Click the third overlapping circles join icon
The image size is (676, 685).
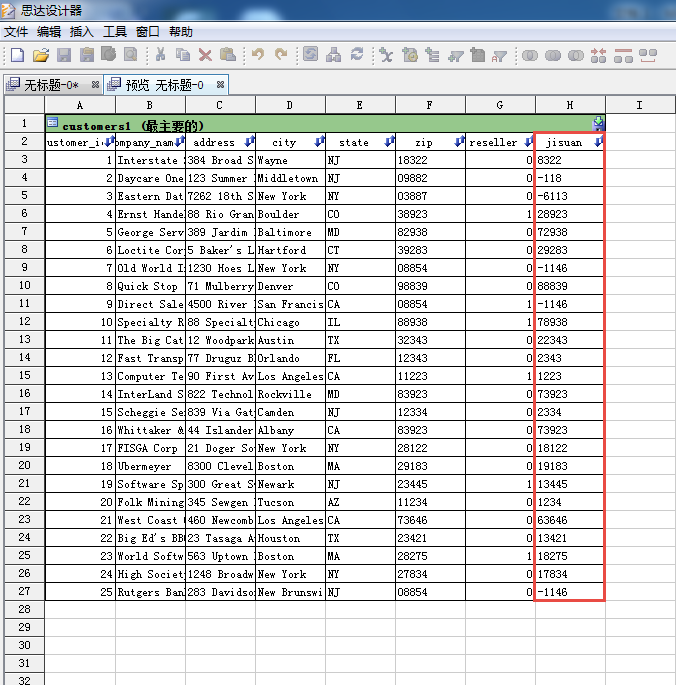(576, 56)
